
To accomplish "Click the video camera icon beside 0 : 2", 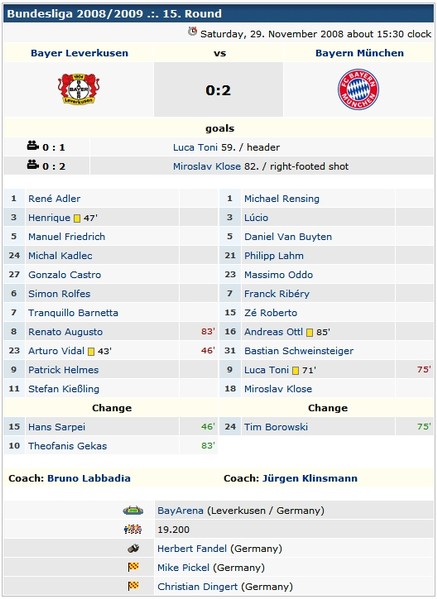I will point(33,165).
